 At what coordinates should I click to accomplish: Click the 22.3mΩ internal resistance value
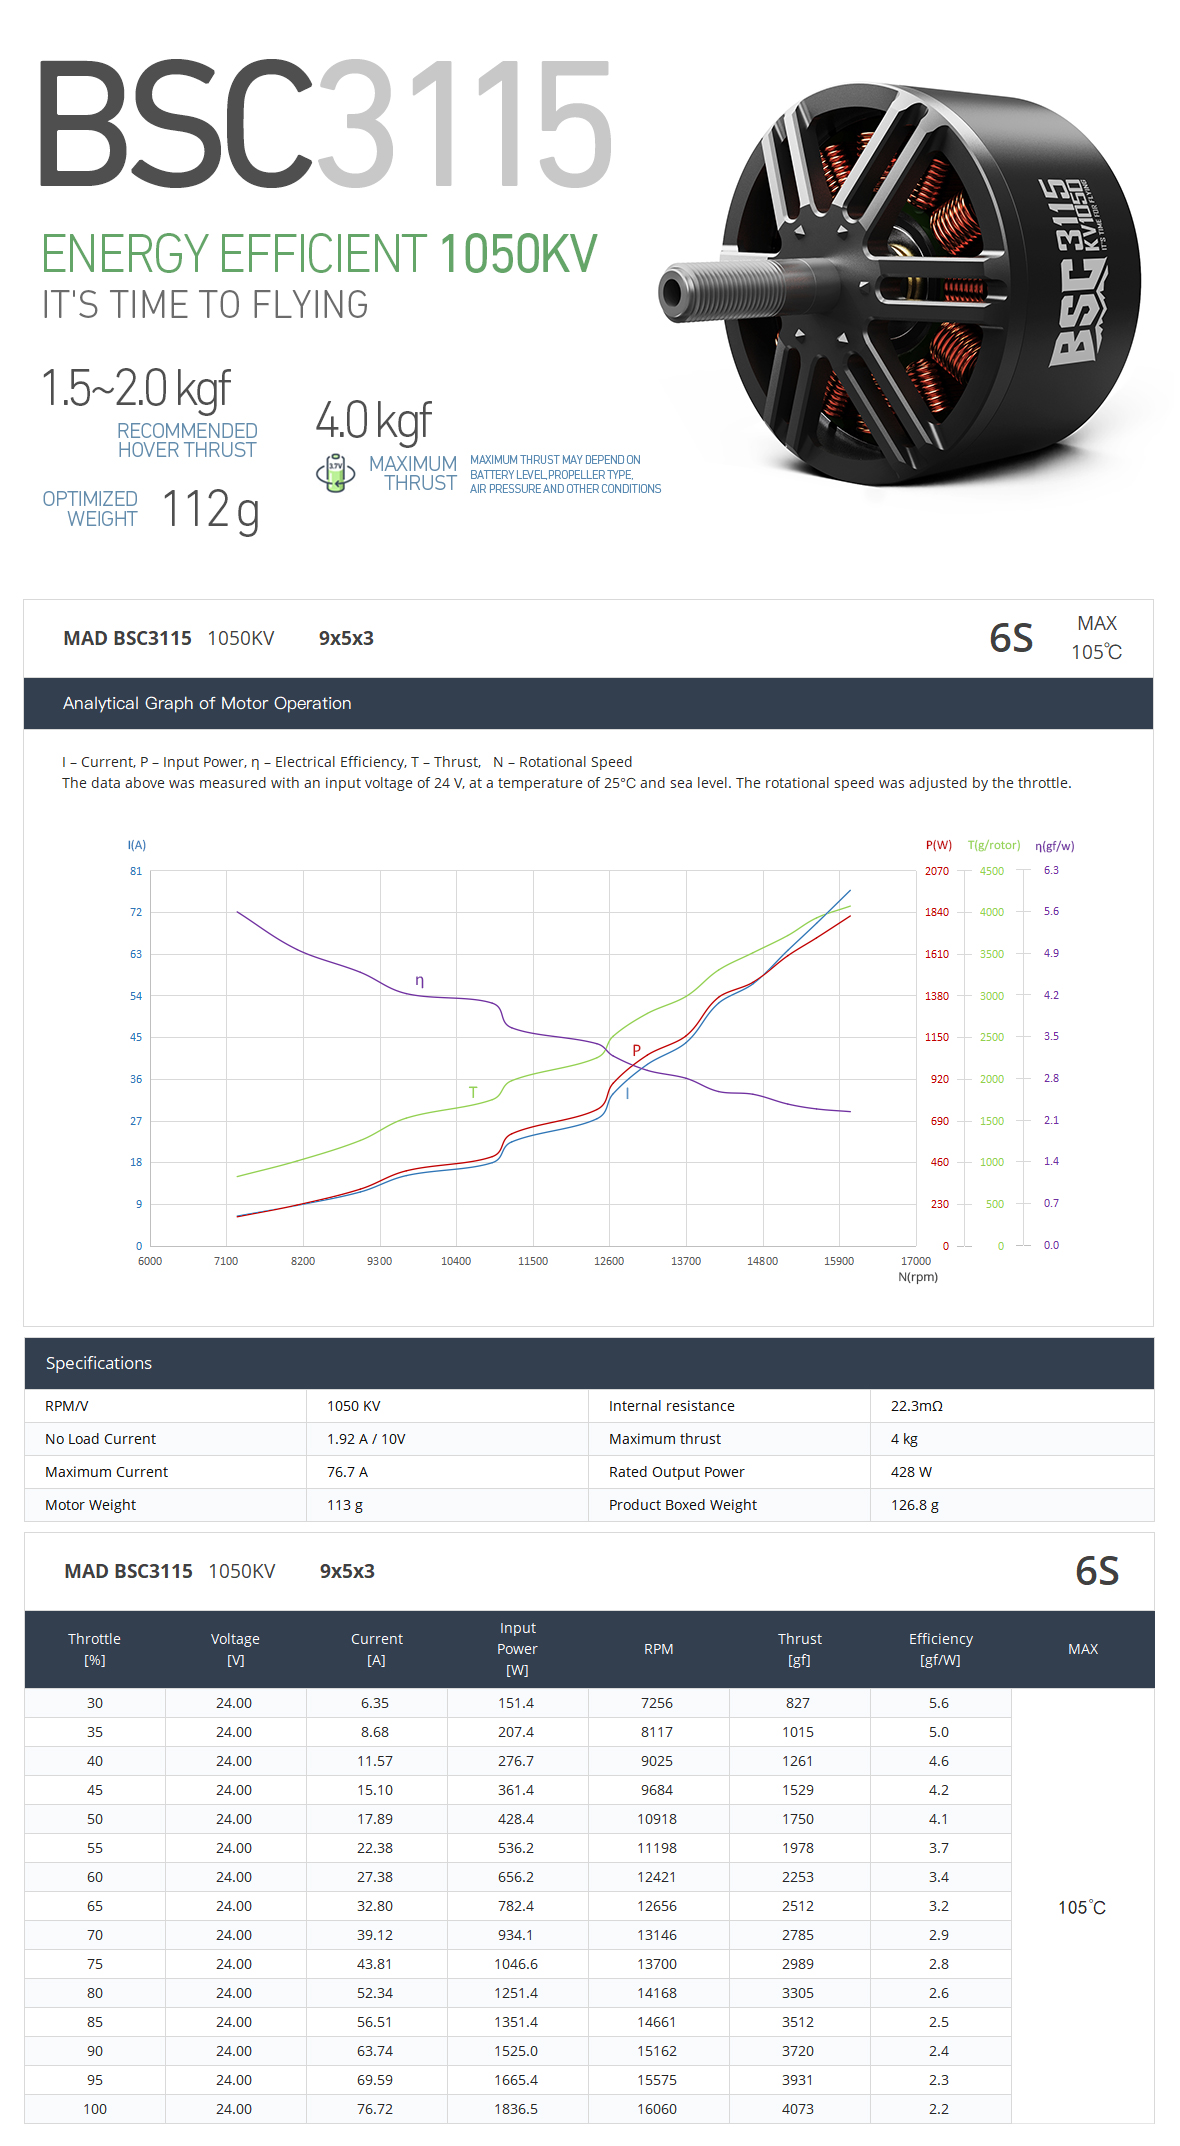pos(916,1406)
